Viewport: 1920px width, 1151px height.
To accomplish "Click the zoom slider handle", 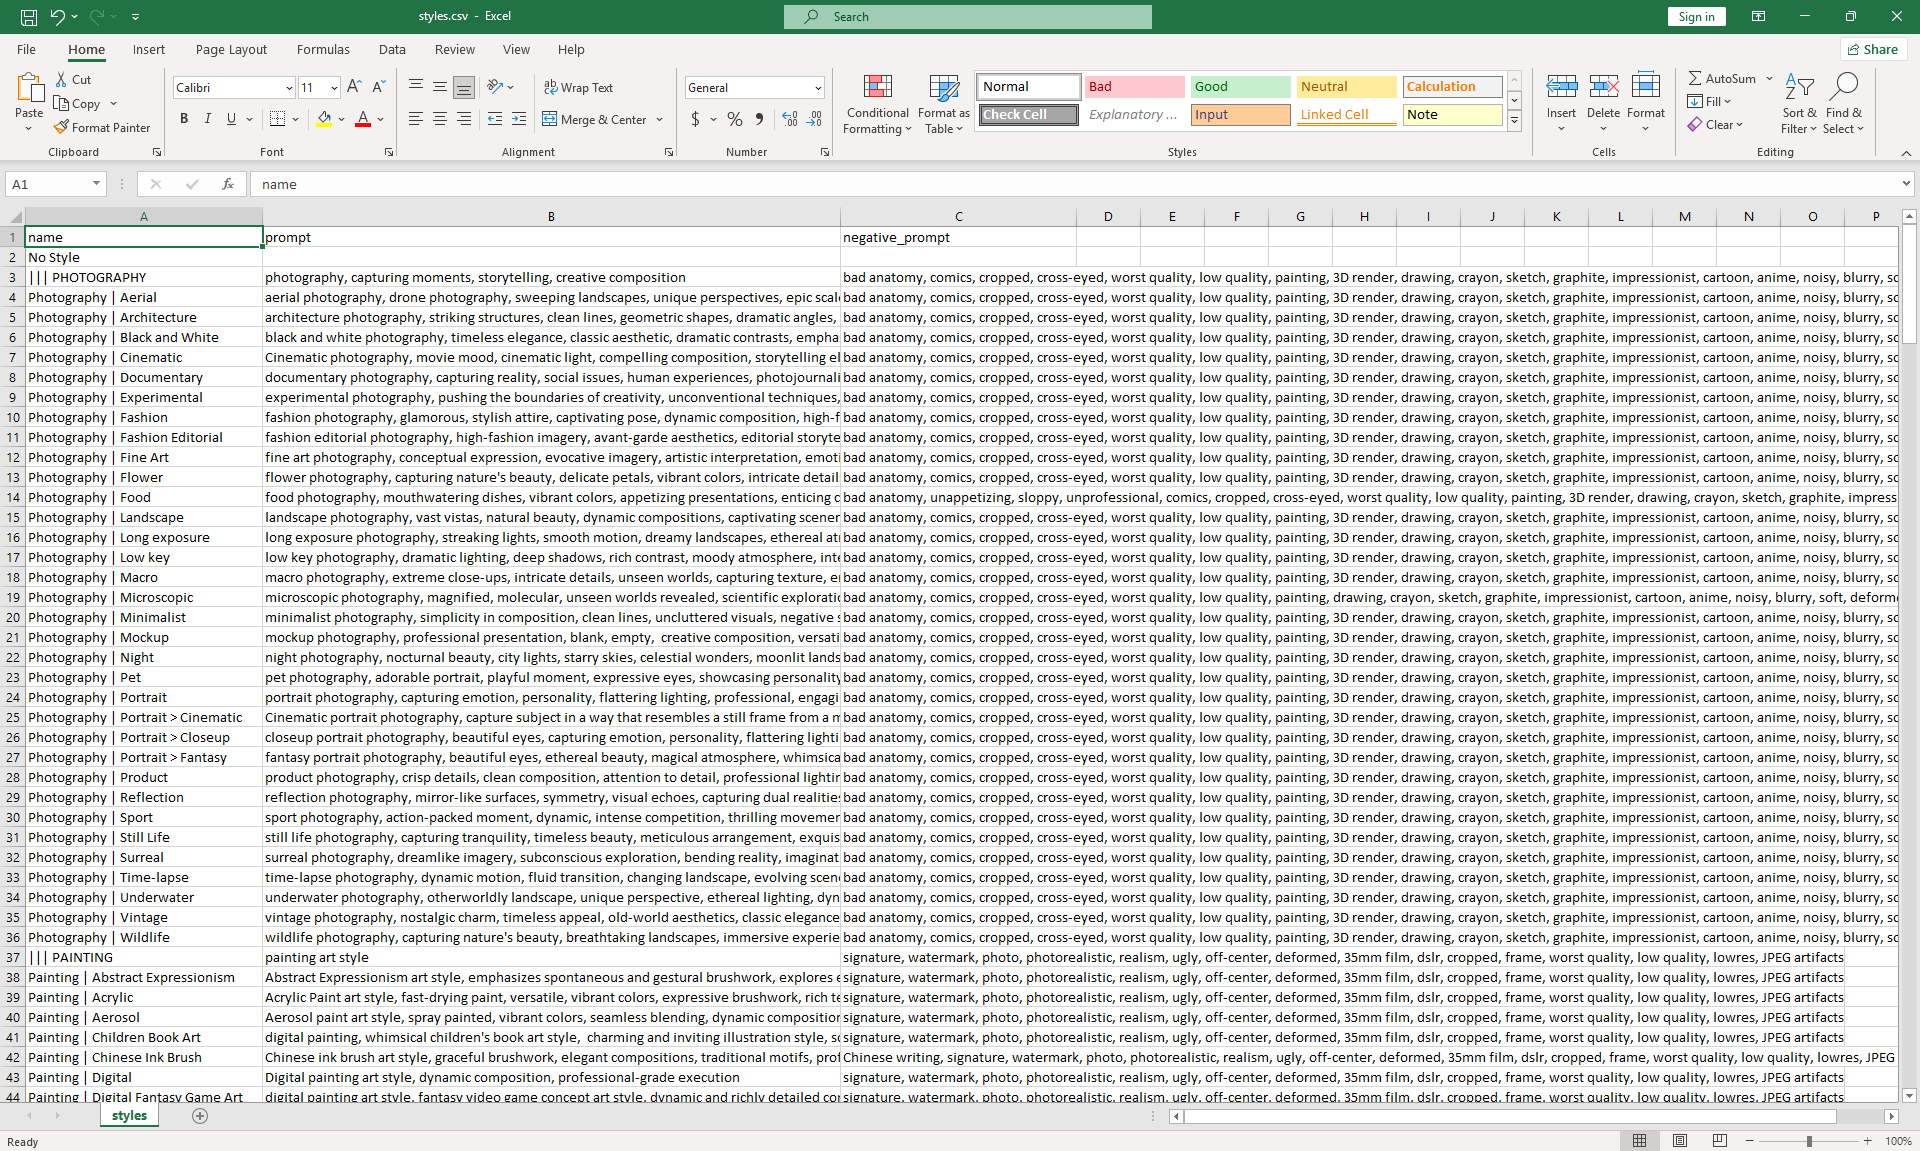I will pyautogui.click(x=1808, y=1141).
